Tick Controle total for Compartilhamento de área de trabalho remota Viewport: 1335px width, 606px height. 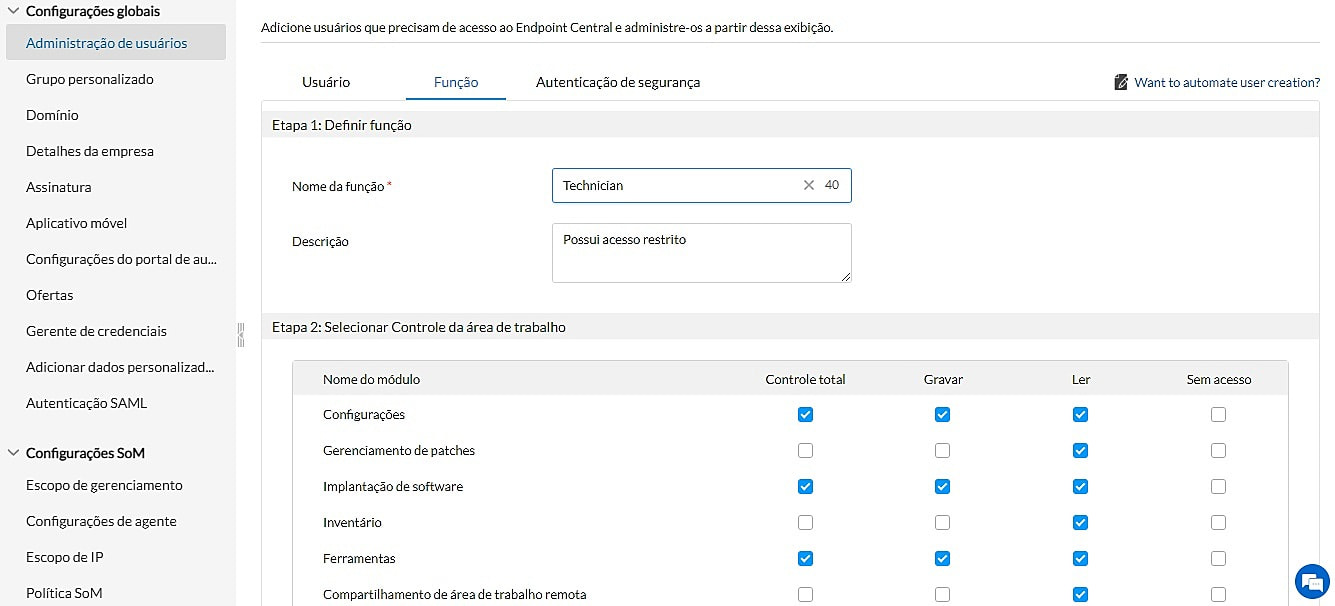coord(806,595)
